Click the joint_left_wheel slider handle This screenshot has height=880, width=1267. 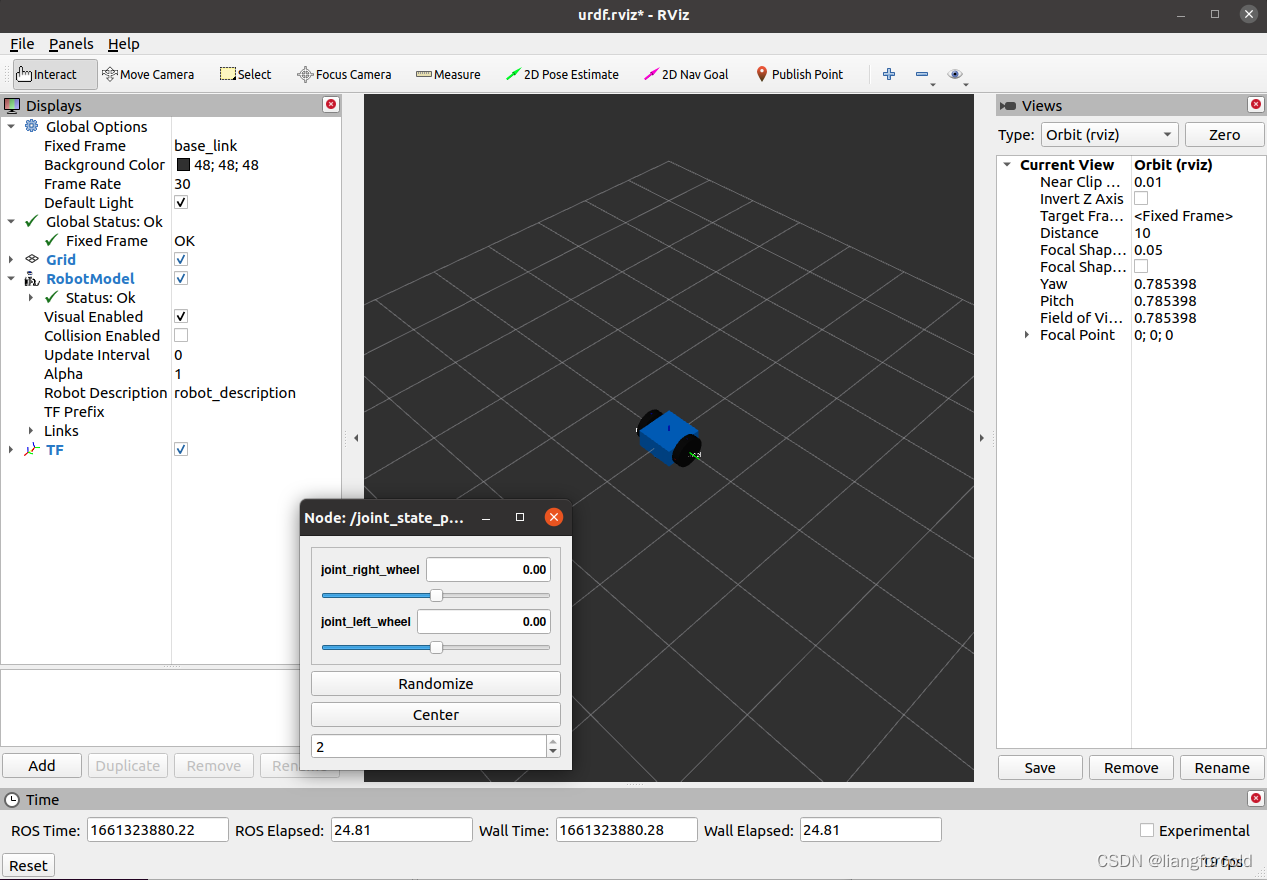(436, 647)
